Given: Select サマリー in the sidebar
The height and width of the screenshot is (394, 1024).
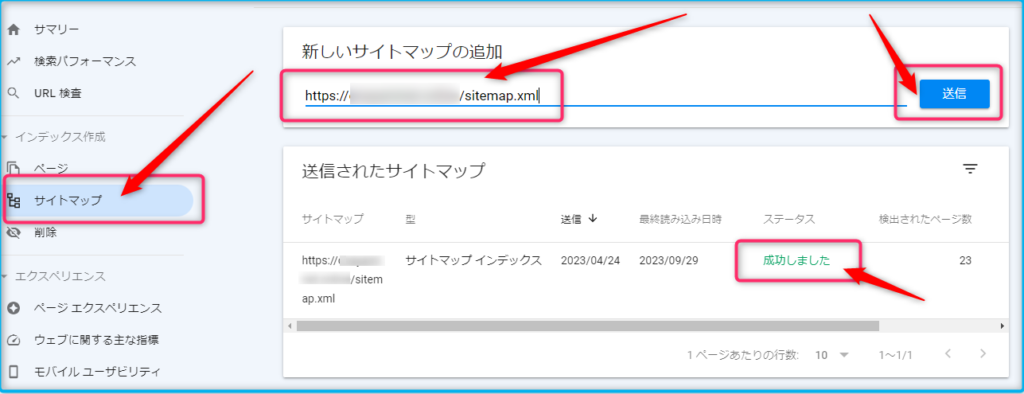Looking at the screenshot, I should 56,29.
